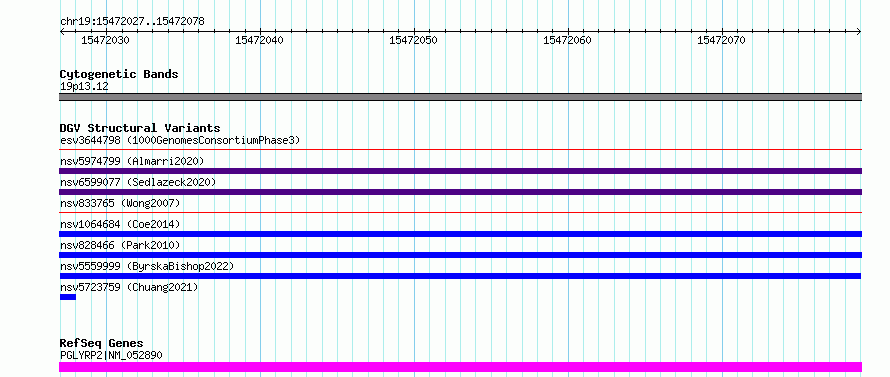This screenshot has width=890, height=377.
Task: Click the gray 19p13.12 cytoband bar
Action: pyautogui.click(x=460, y=97)
